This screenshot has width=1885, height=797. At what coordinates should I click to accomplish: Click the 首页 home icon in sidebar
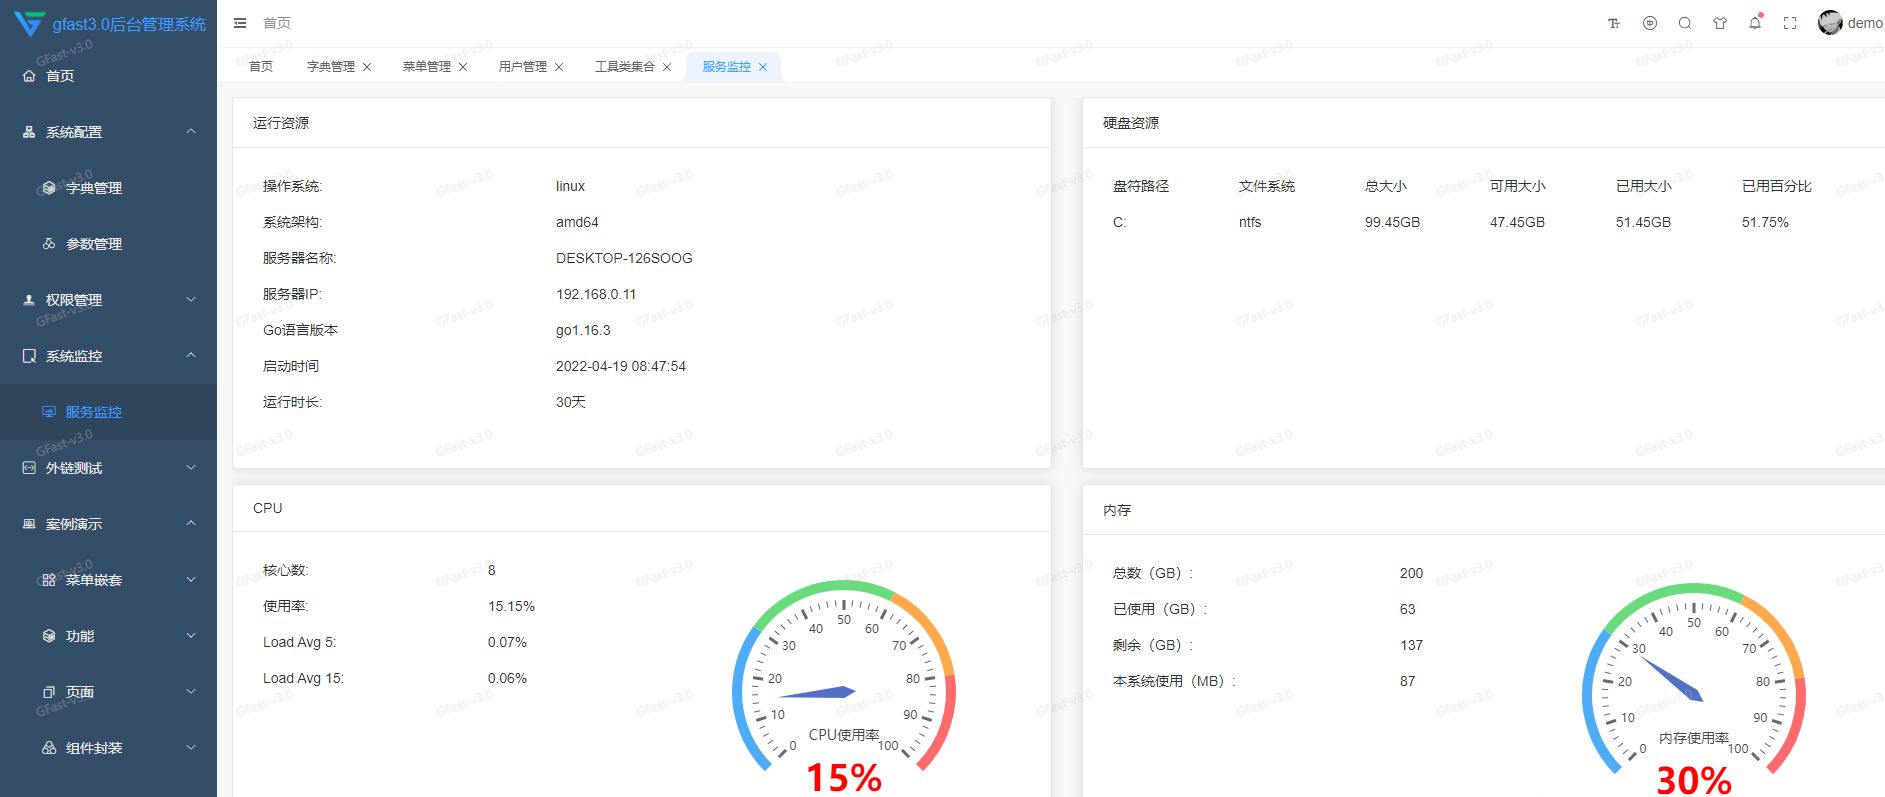pos(29,76)
